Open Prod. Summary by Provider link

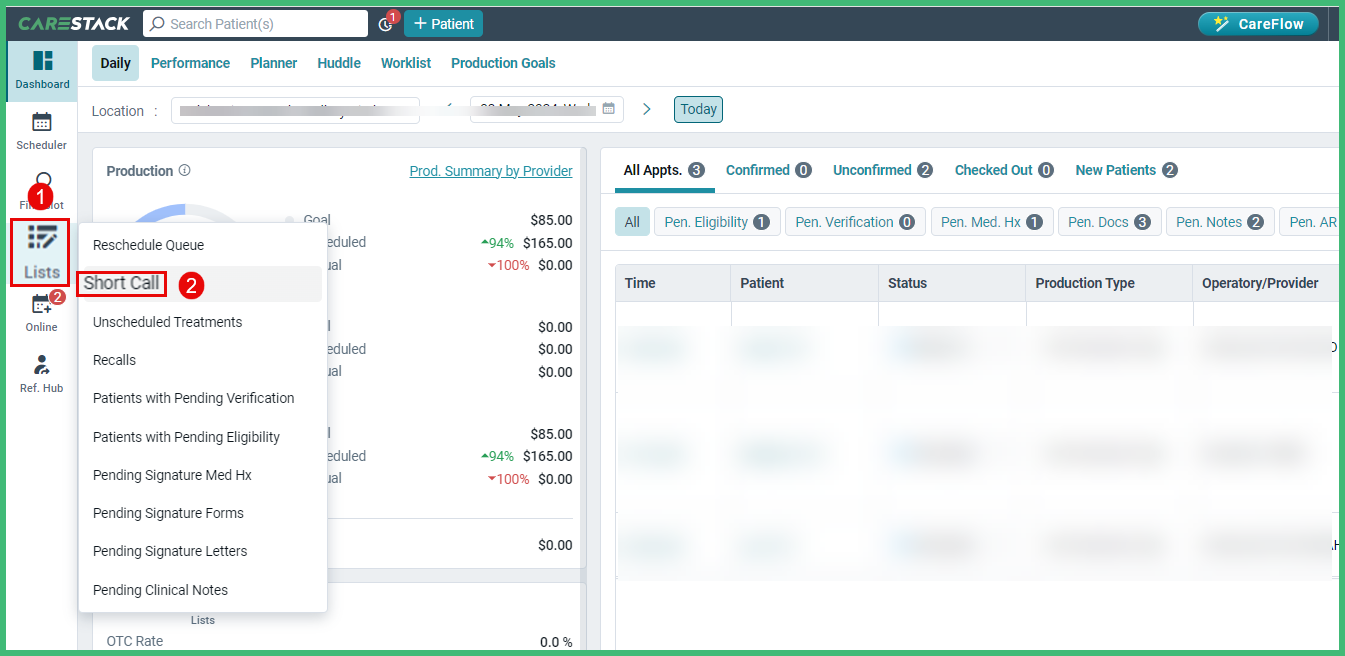(x=490, y=171)
